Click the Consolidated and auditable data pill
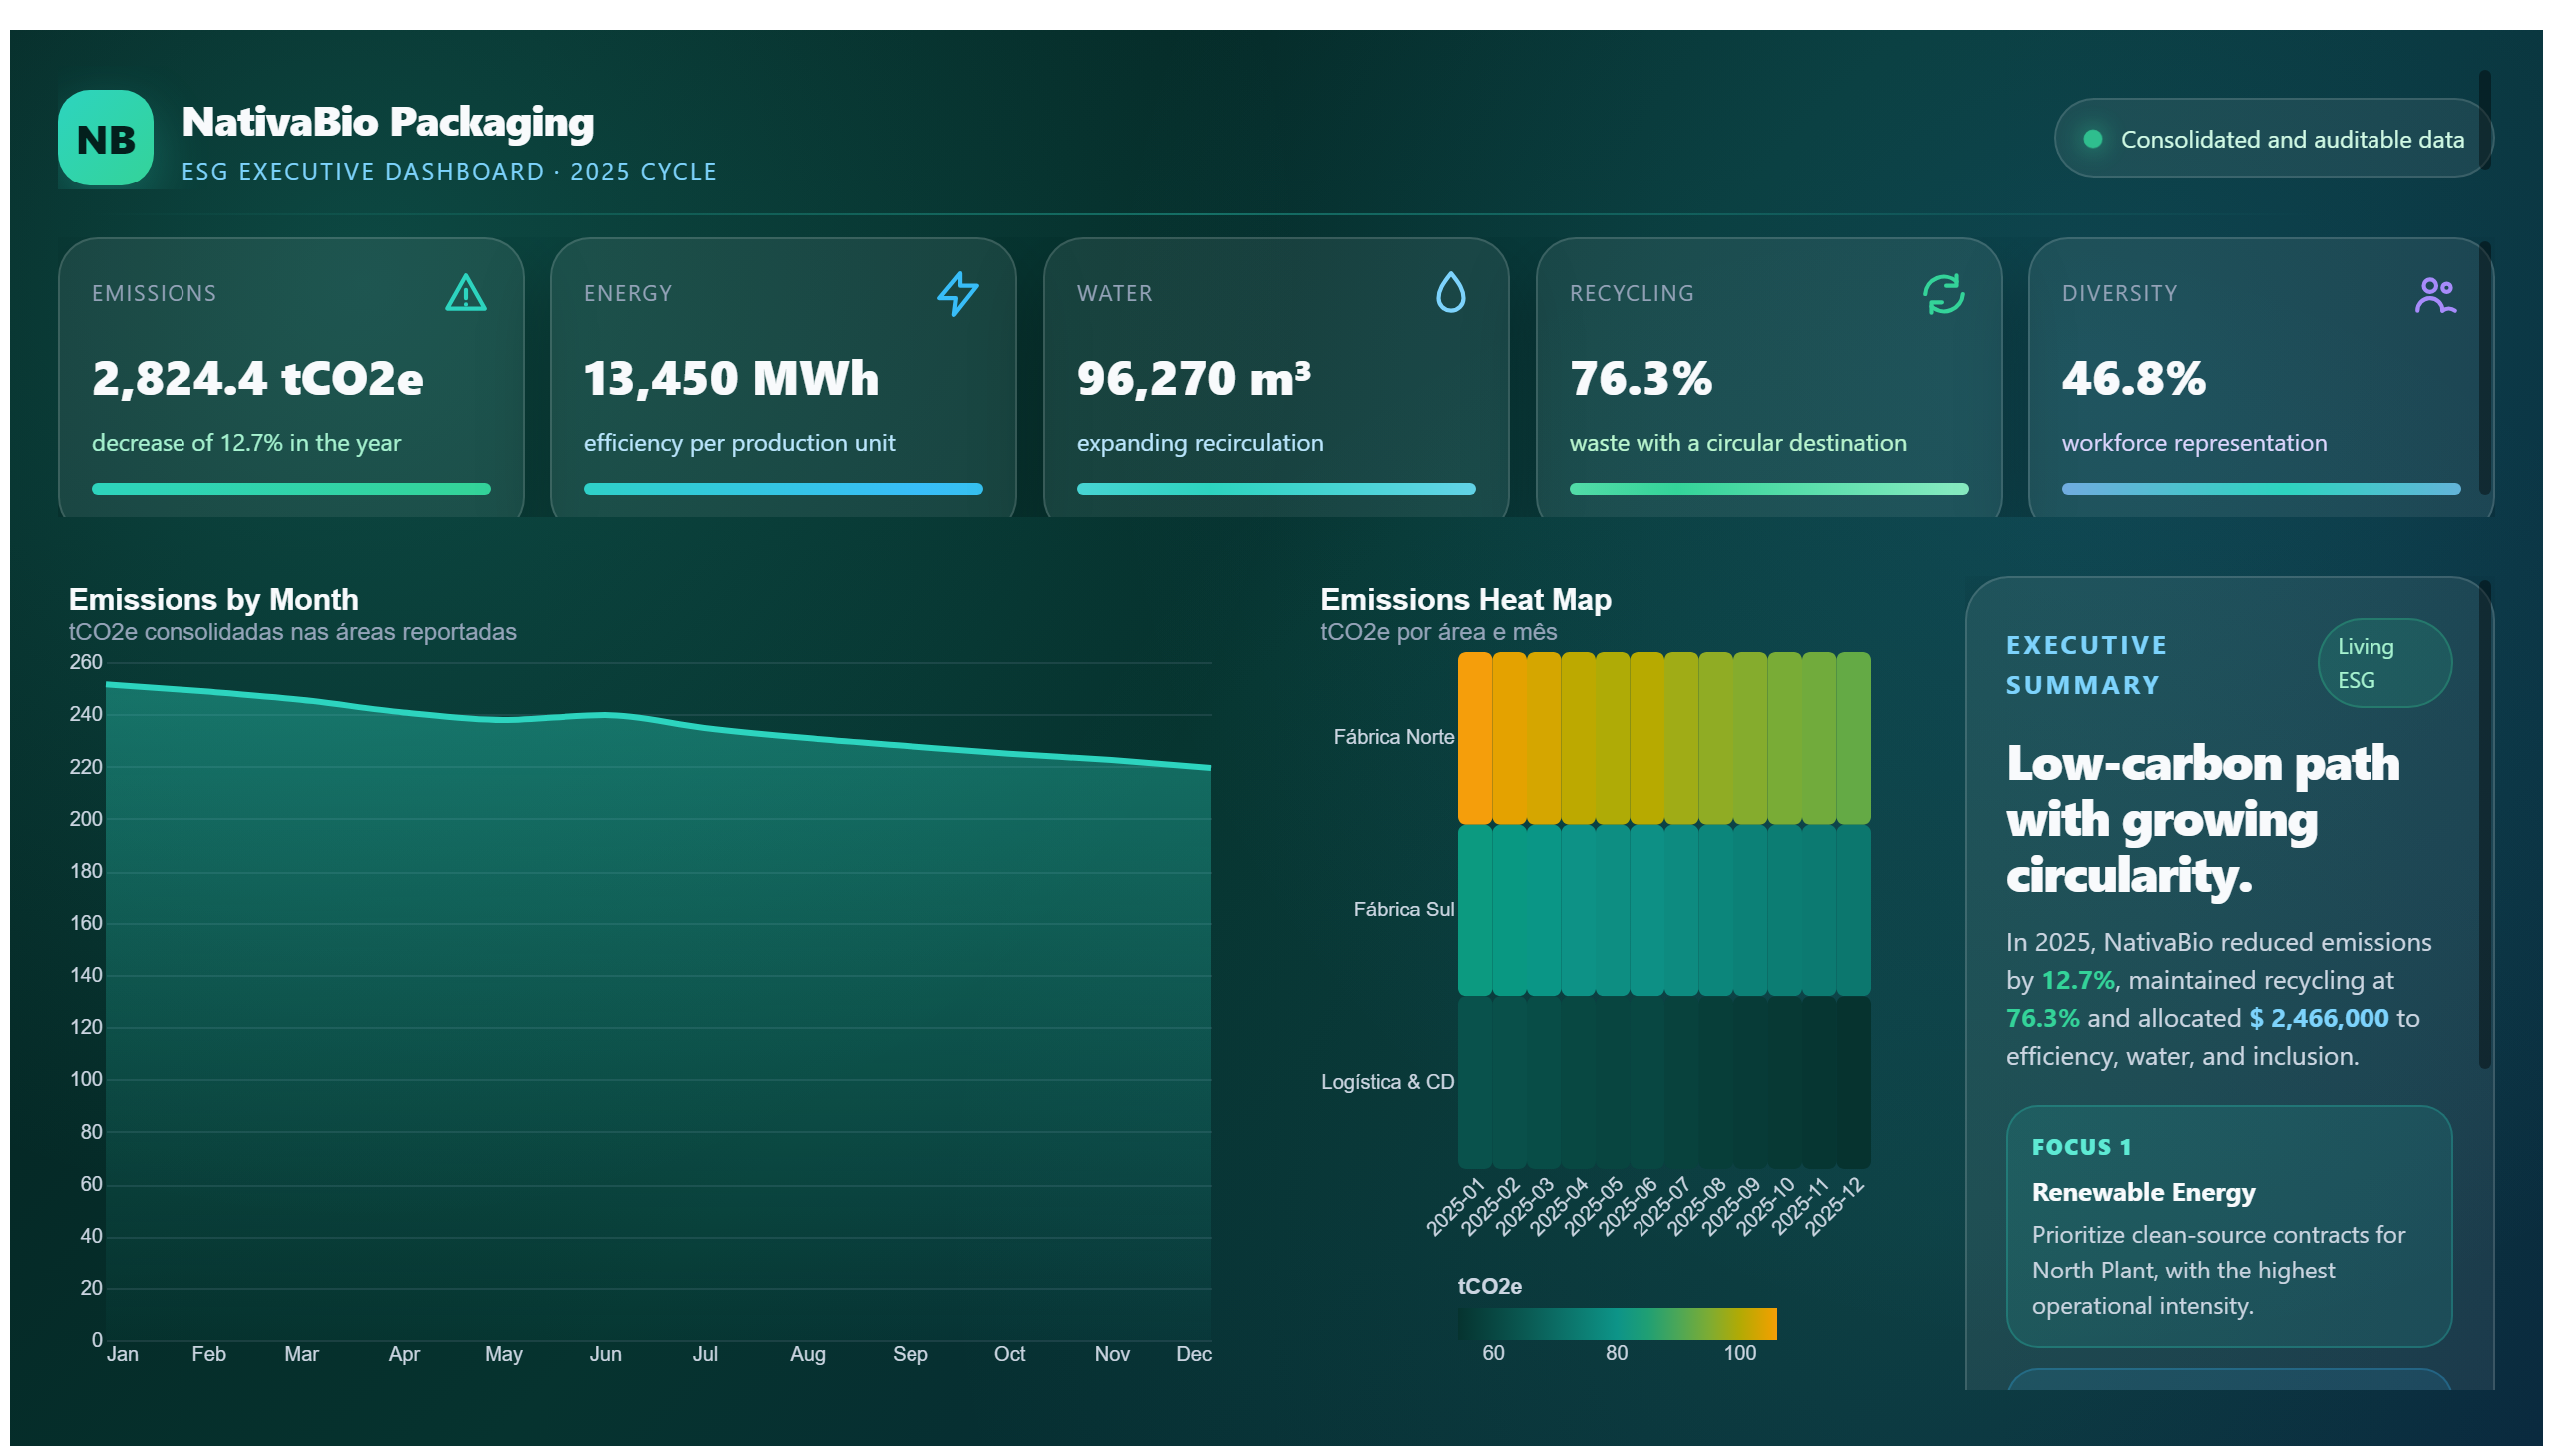 (2272, 138)
